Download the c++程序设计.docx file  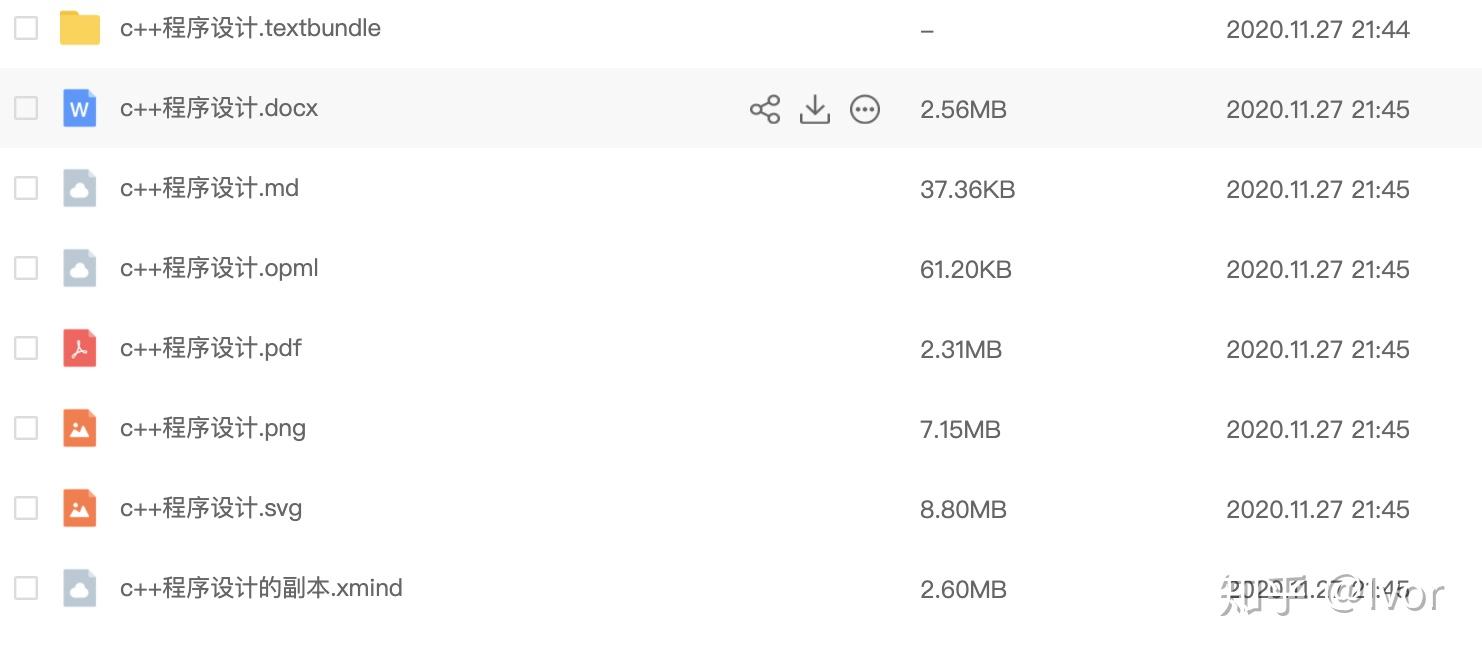point(815,109)
